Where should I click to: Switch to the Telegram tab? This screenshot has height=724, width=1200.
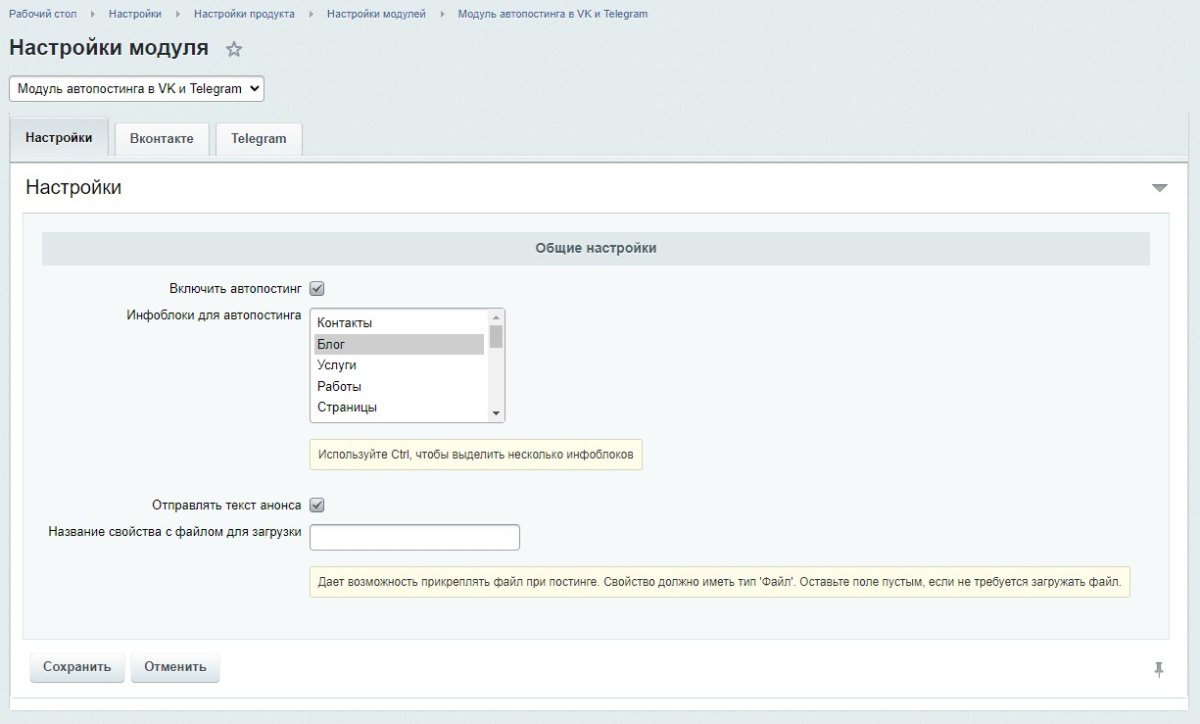tap(258, 139)
